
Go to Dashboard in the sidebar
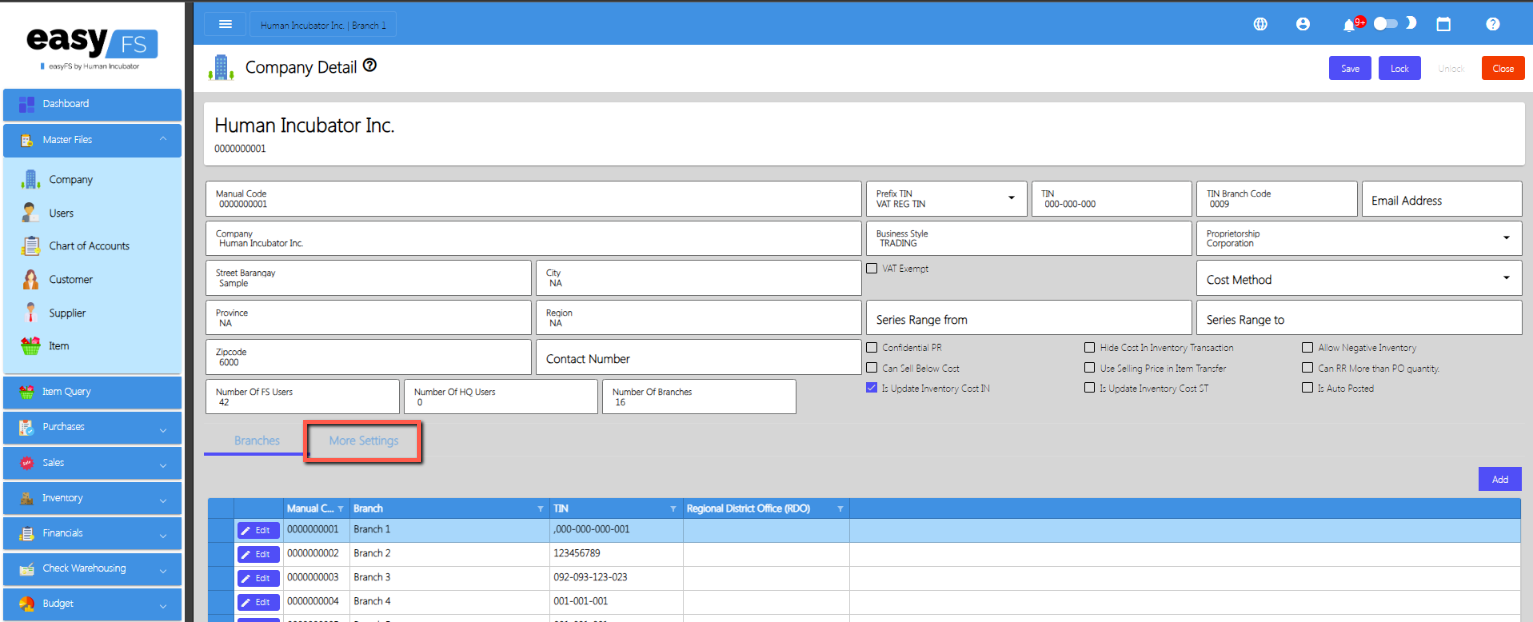(x=92, y=104)
